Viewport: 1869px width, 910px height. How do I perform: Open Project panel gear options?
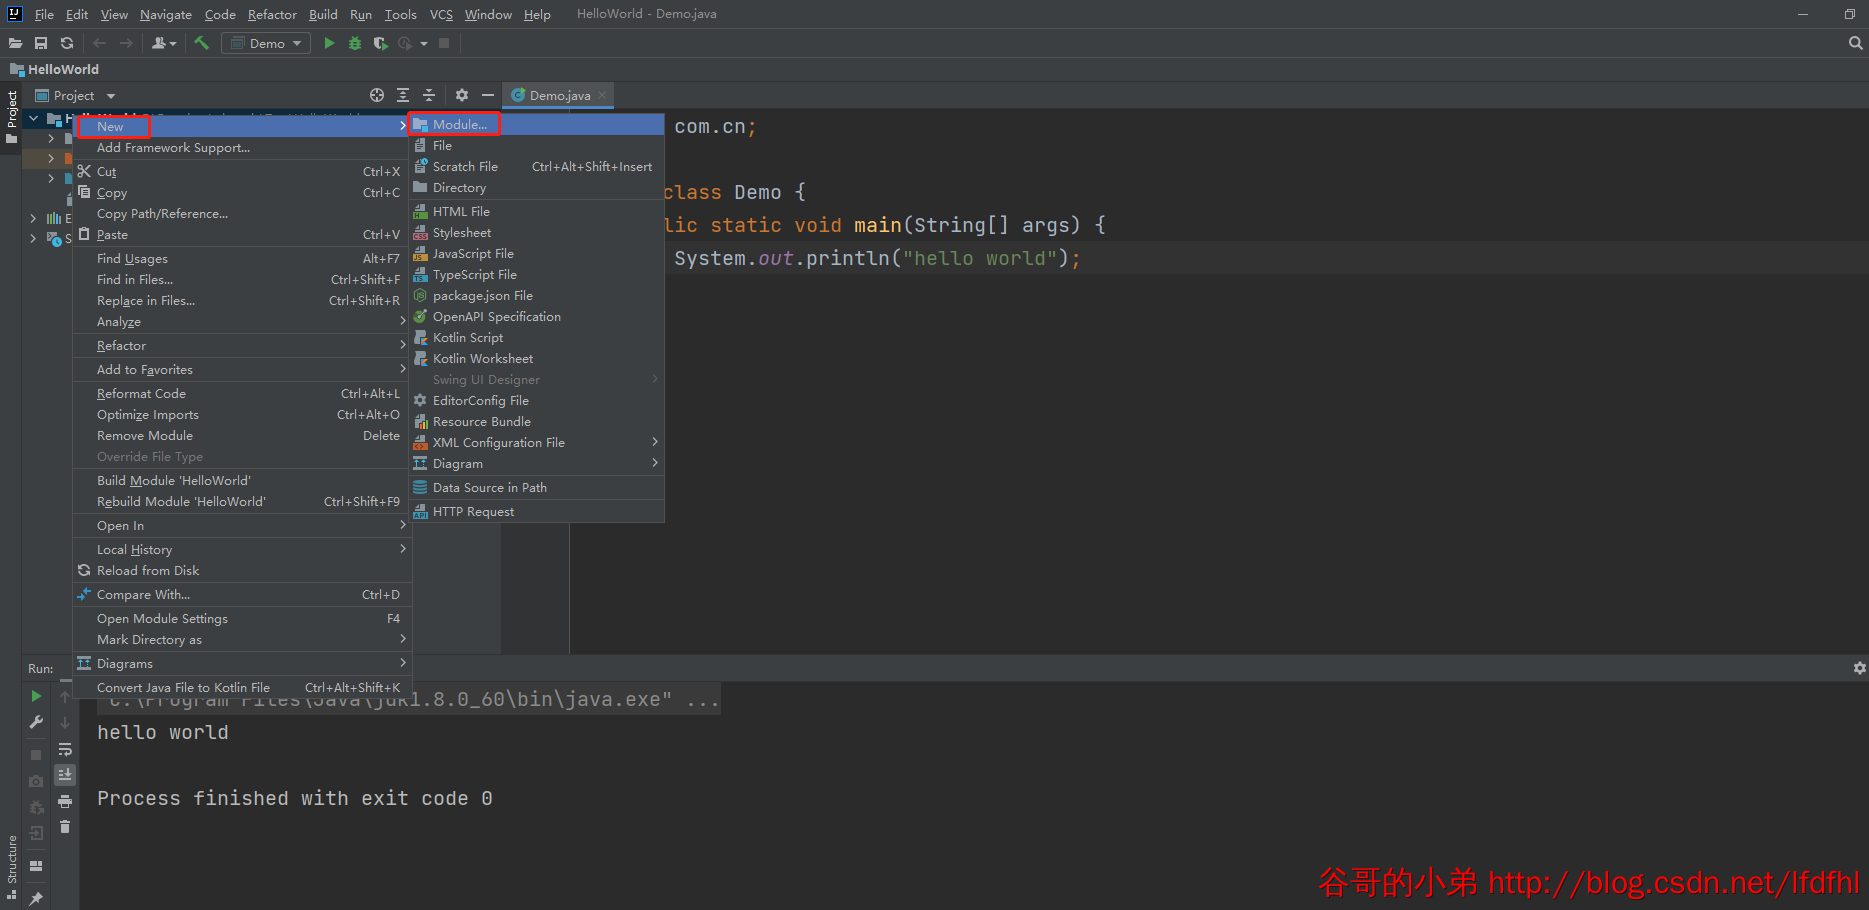pyautogui.click(x=462, y=95)
